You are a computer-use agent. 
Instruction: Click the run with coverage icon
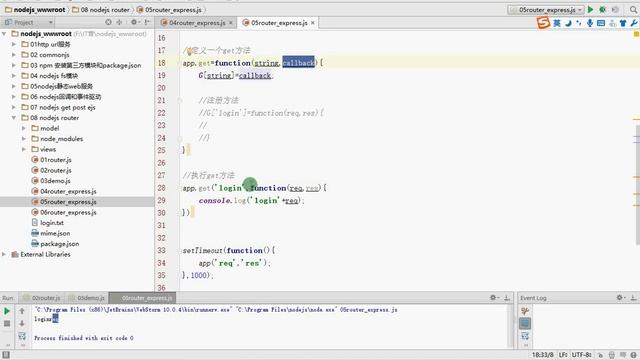tap(615, 9)
